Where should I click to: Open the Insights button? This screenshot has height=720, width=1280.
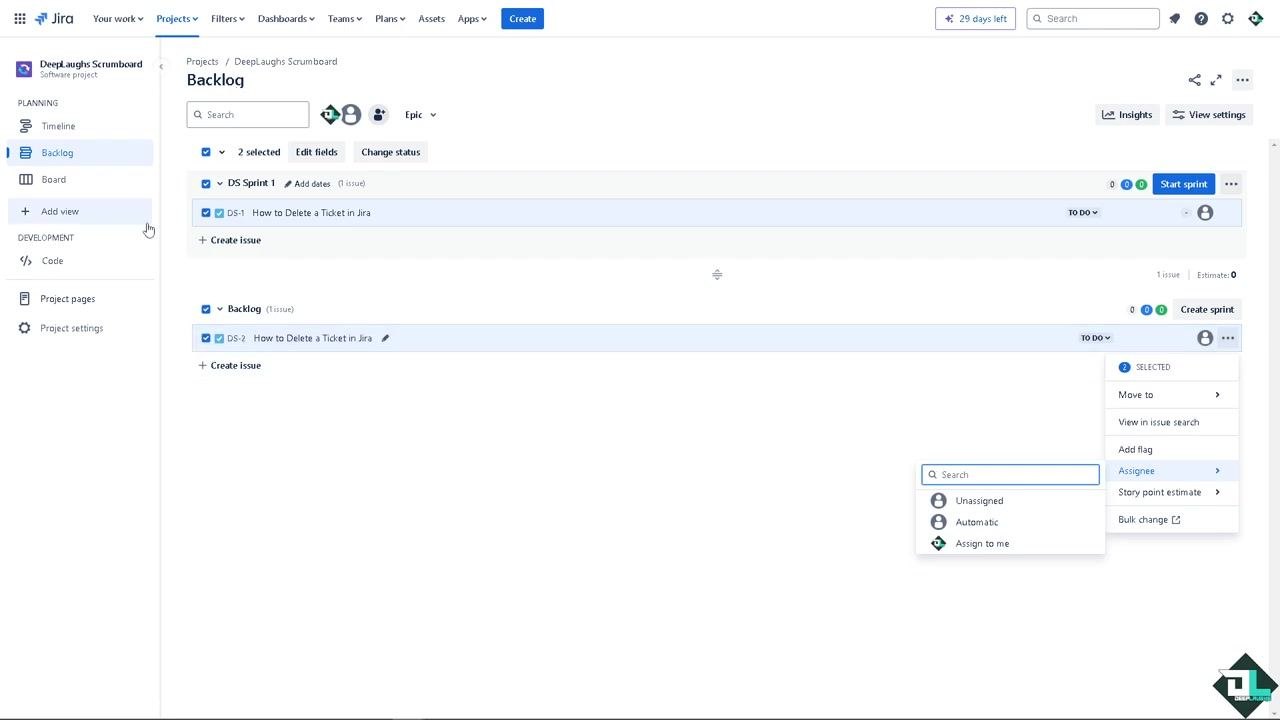click(1127, 115)
